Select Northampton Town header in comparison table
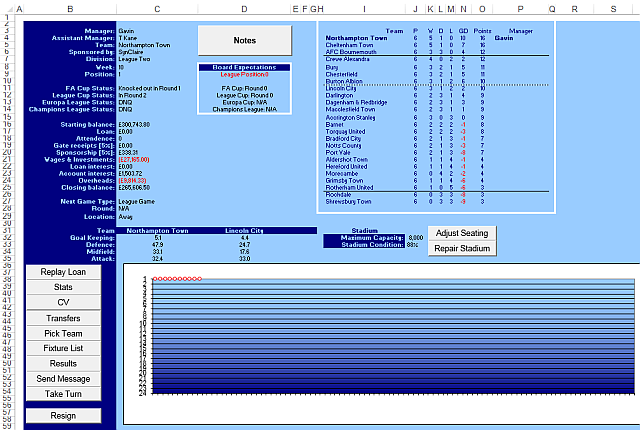 [x=157, y=231]
